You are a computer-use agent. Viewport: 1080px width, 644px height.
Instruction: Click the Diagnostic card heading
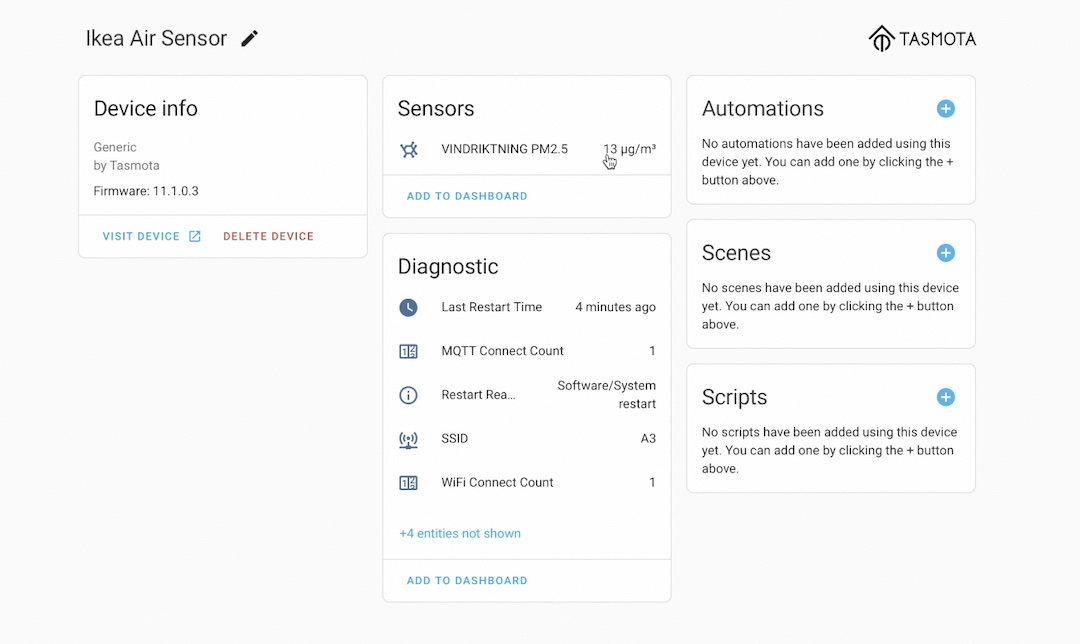448,267
